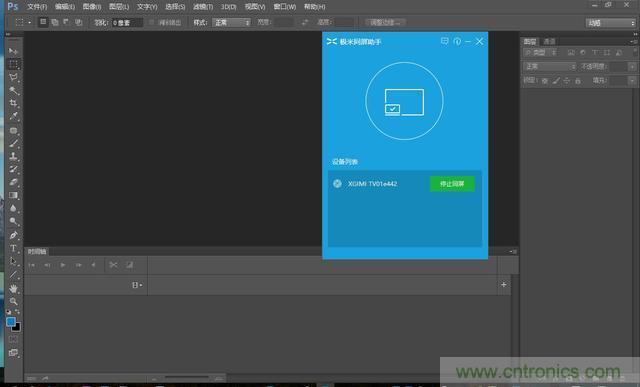Toggle lock transparent pixels in Layers panel

(x=544, y=81)
